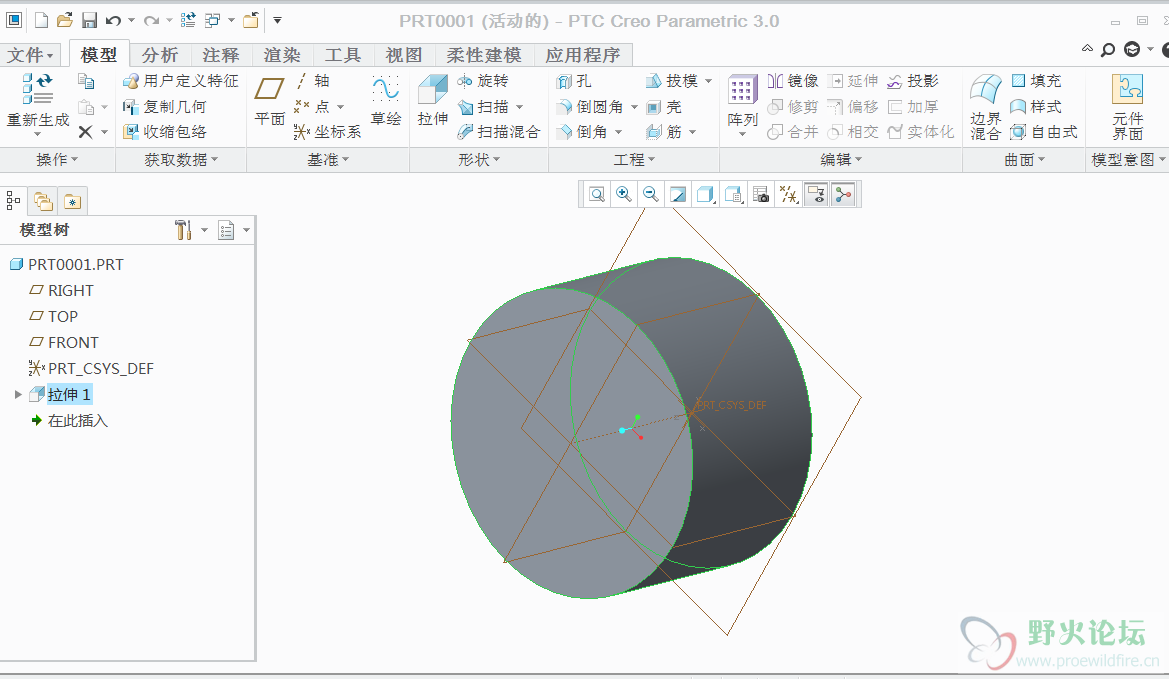This screenshot has width=1169, height=679.
Task: Open the 文件 (File) menu
Action: 30,55
